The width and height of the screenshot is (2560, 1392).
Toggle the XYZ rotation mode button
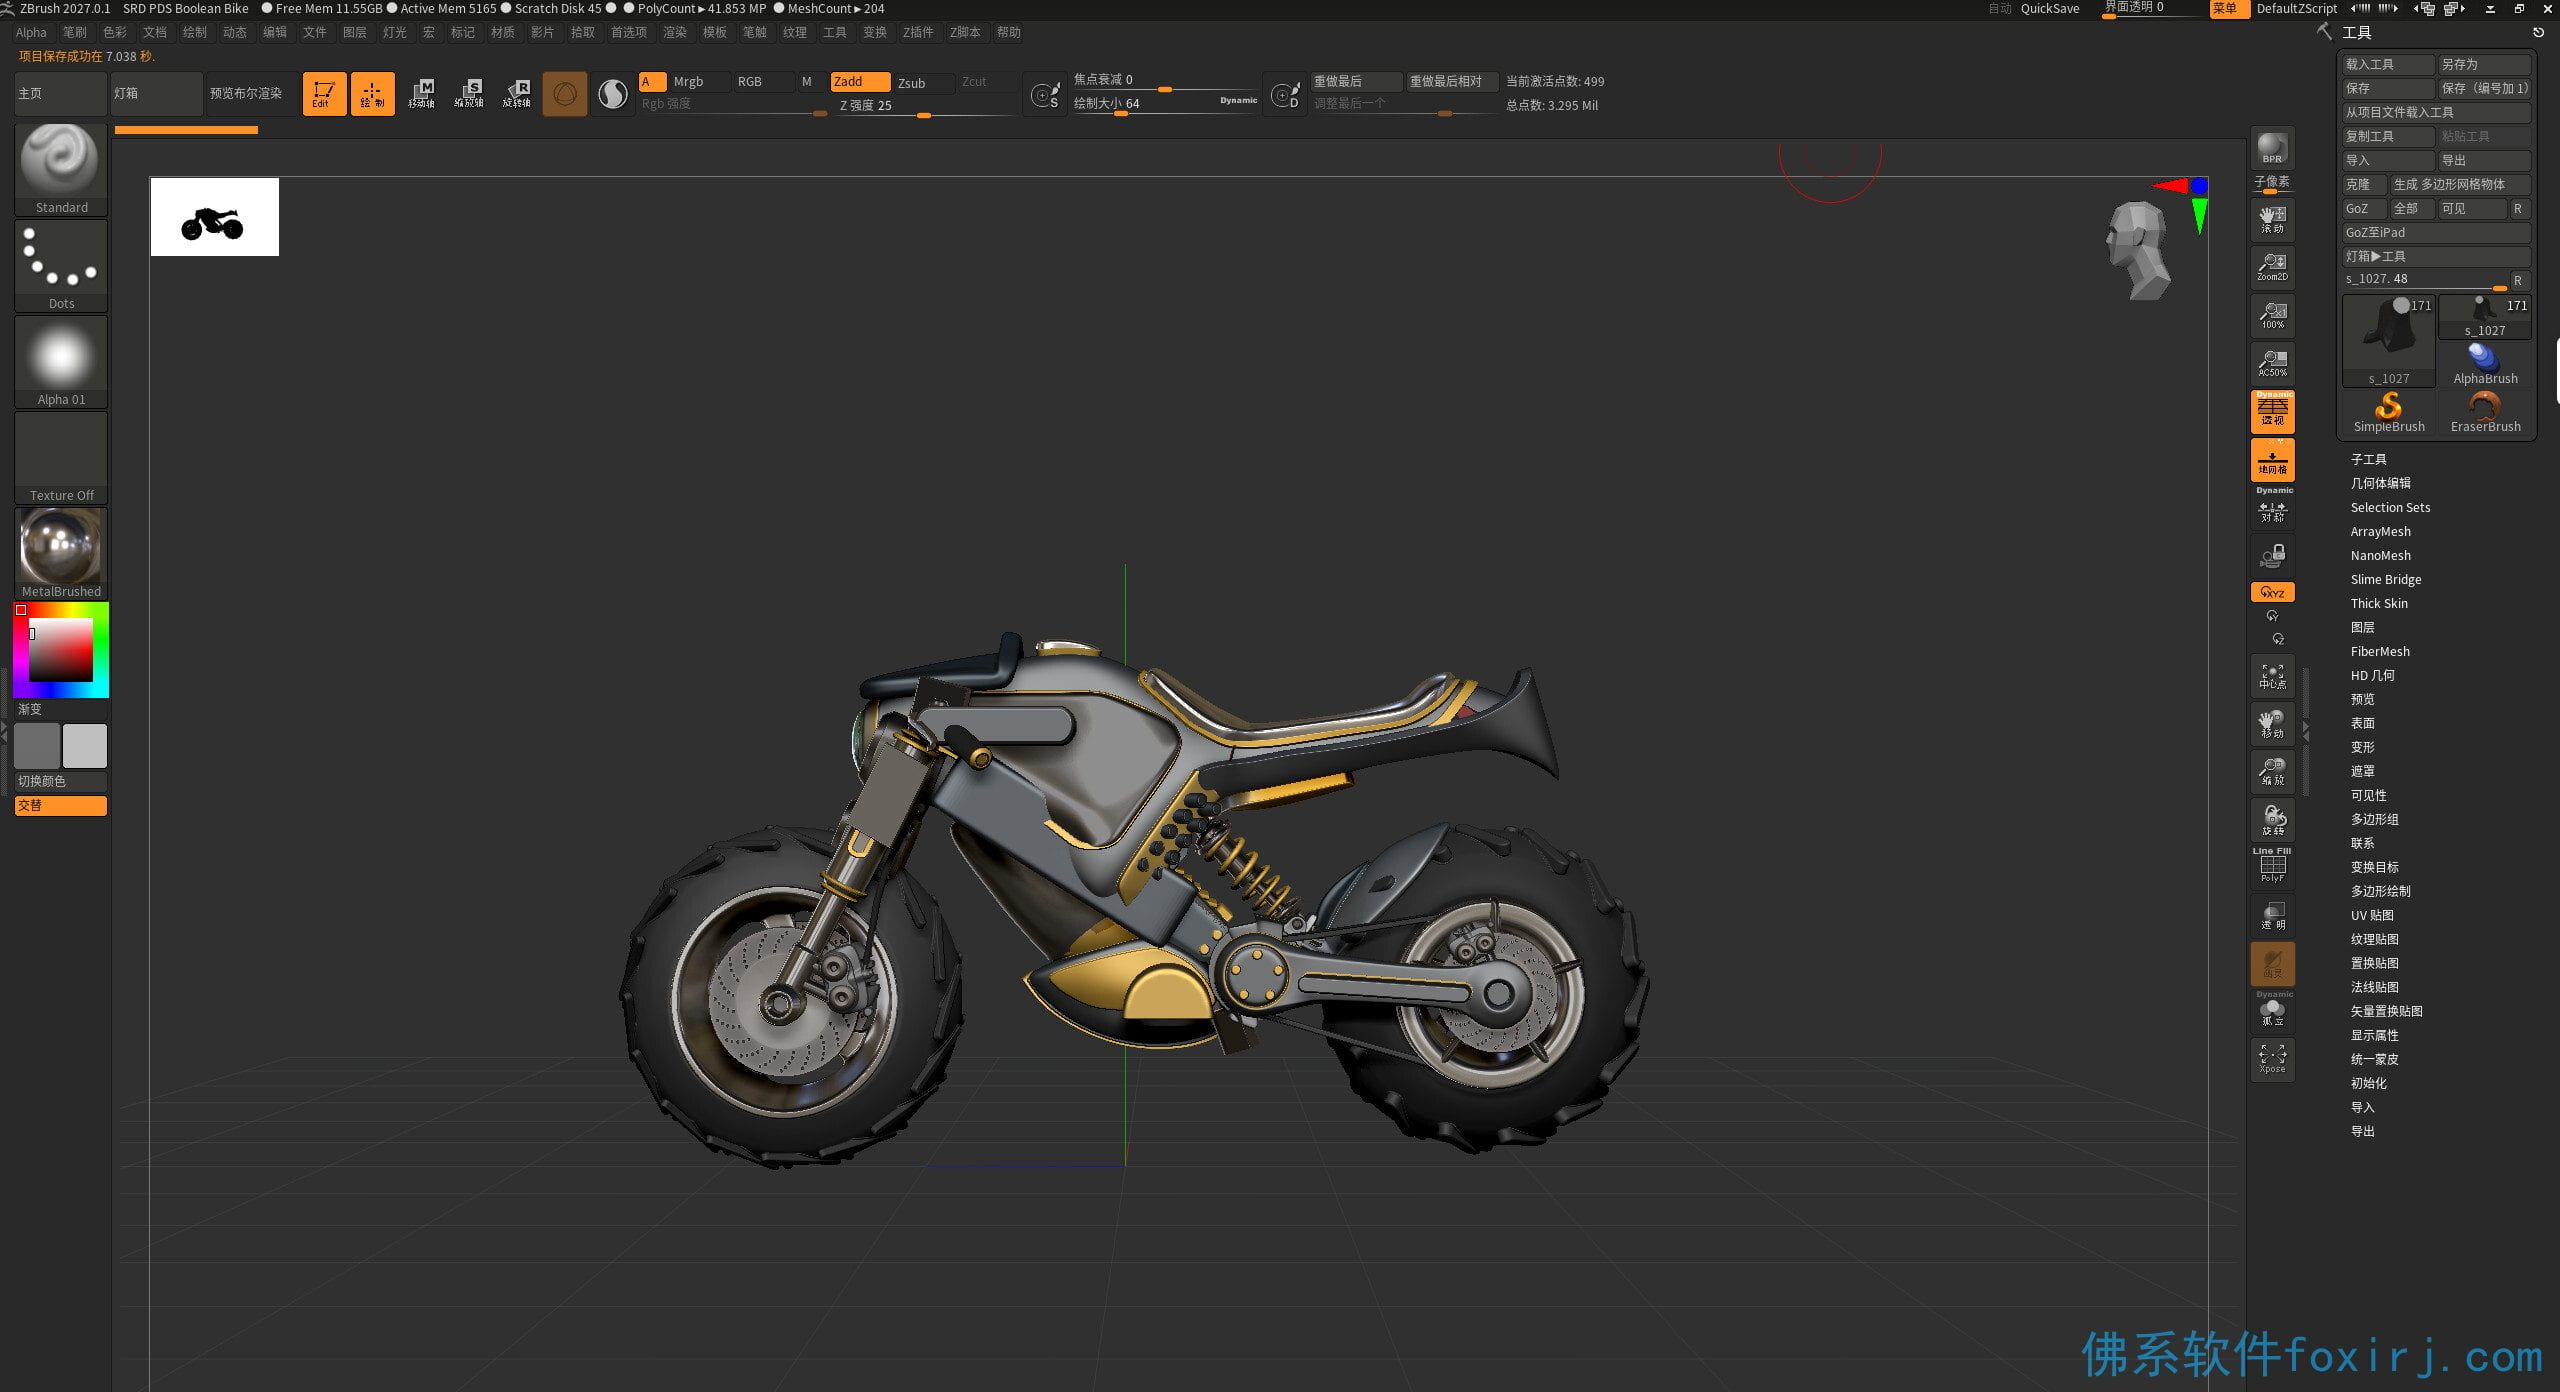tap(2272, 592)
